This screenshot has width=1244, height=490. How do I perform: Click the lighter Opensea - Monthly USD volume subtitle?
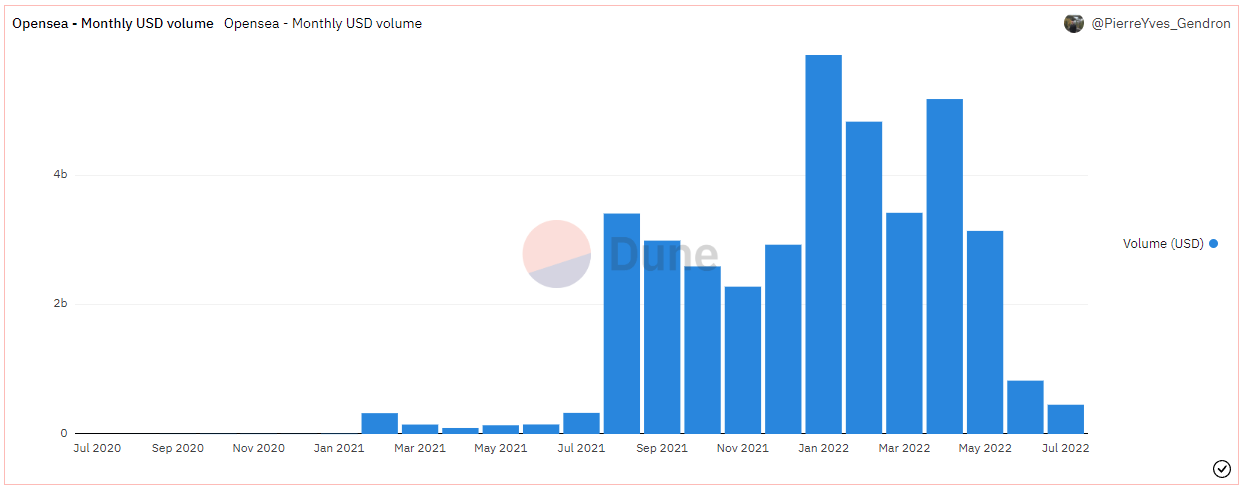[323, 23]
